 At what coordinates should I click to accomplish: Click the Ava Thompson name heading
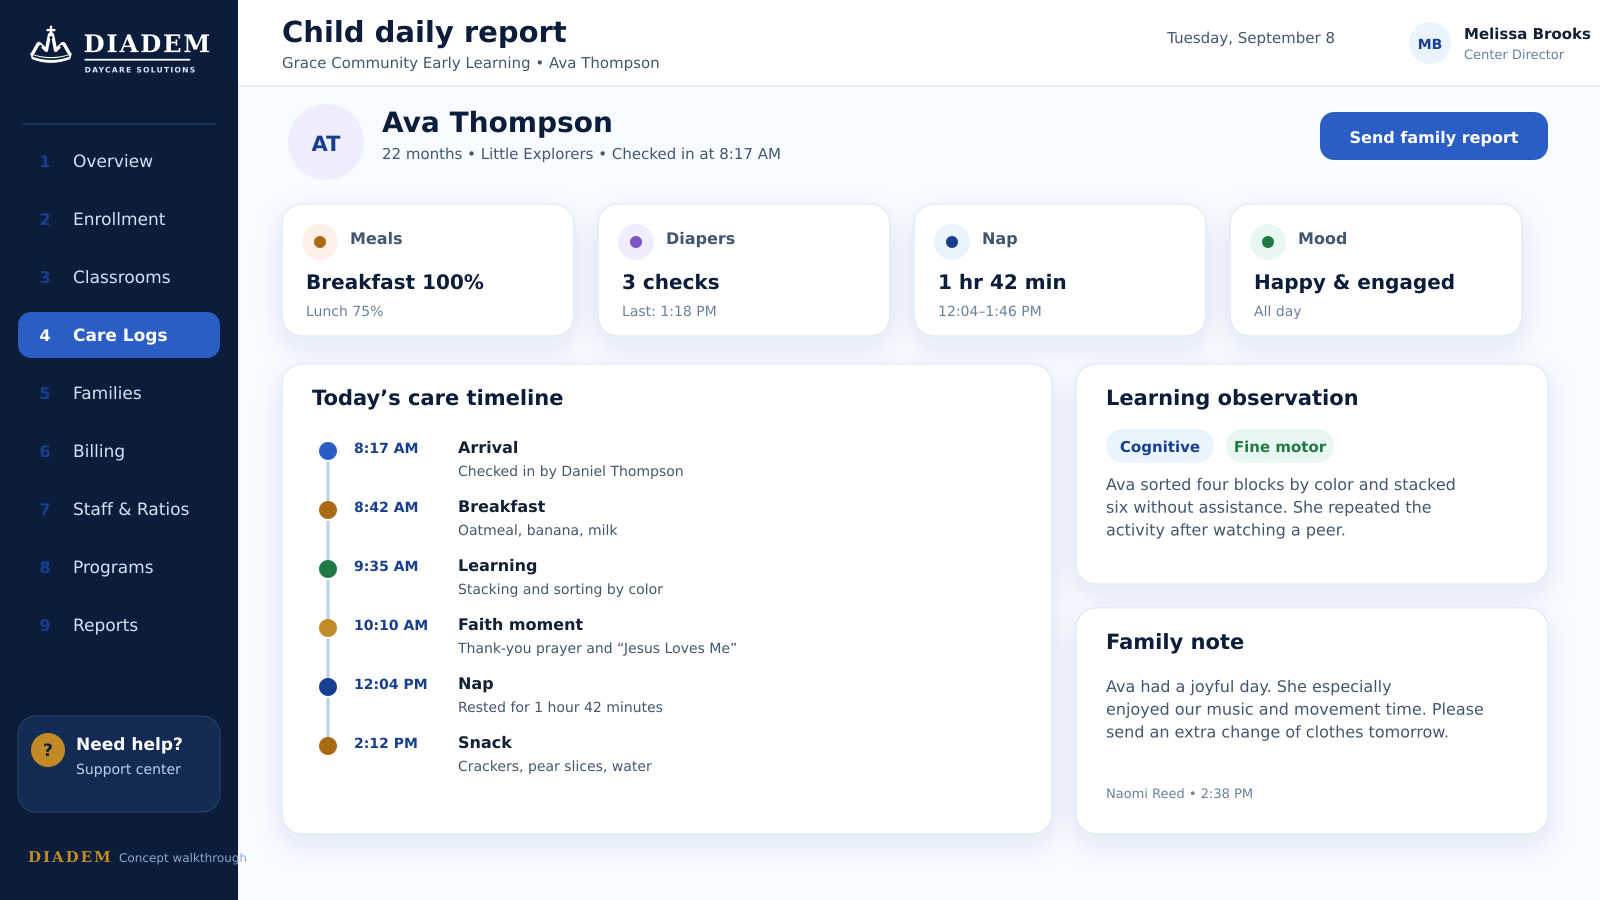tap(497, 122)
